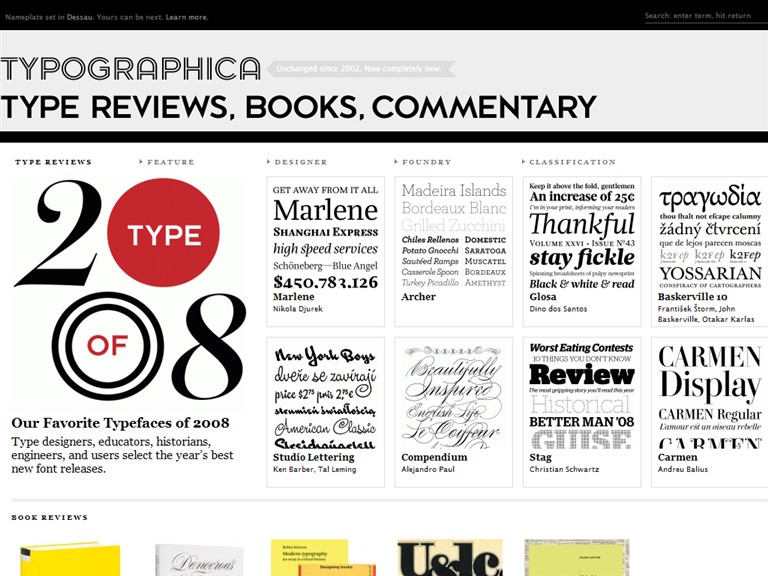
Task: Sort reviews by Designer
Action: click(x=300, y=162)
